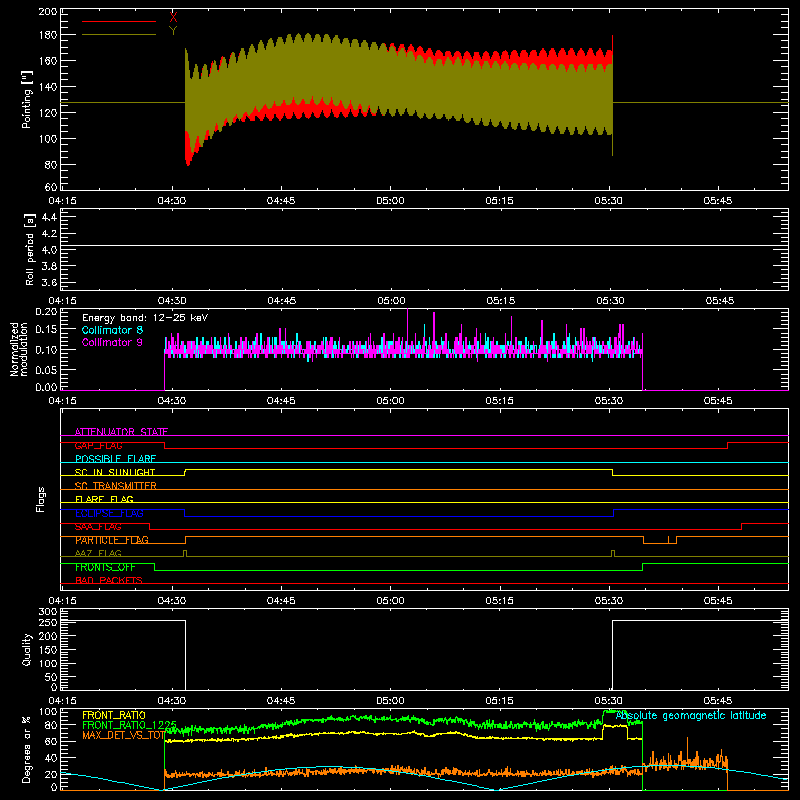The width and height of the screenshot is (800, 800).
Task: Click the Pointing axis title
Action: [x=27, y=100]
